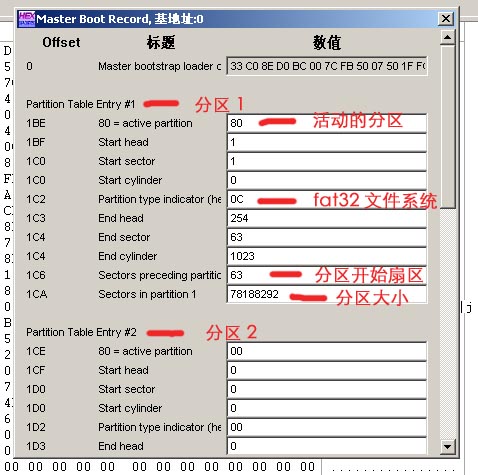Click the 1BE active partition field showing 80

point(327,123)
